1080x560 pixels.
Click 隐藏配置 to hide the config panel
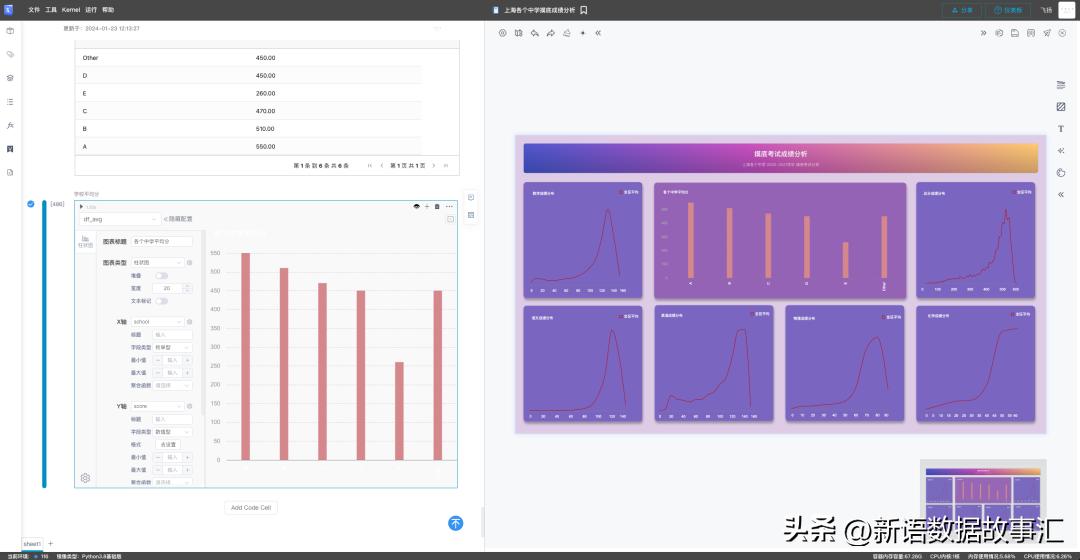[x=179, y=218]
